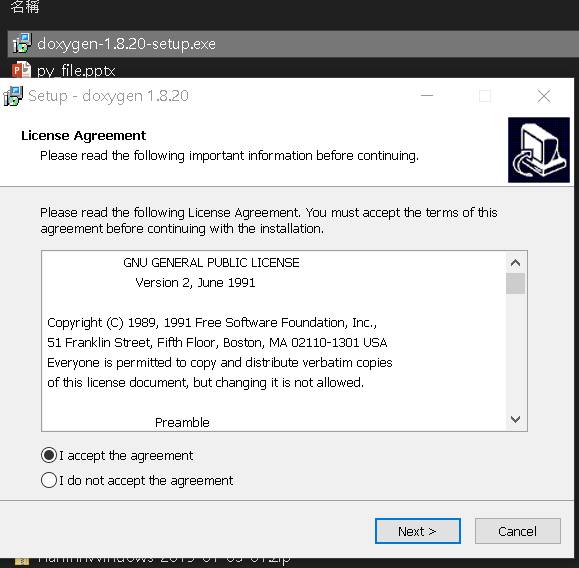Screen dimensions: 579x568
Task: Click 'Version 2, June 1991' text line
Action: point(195,283)
